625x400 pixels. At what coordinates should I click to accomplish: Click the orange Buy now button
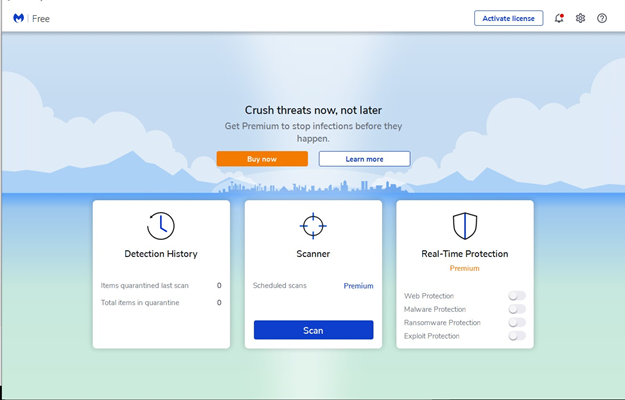coord(262,159)
